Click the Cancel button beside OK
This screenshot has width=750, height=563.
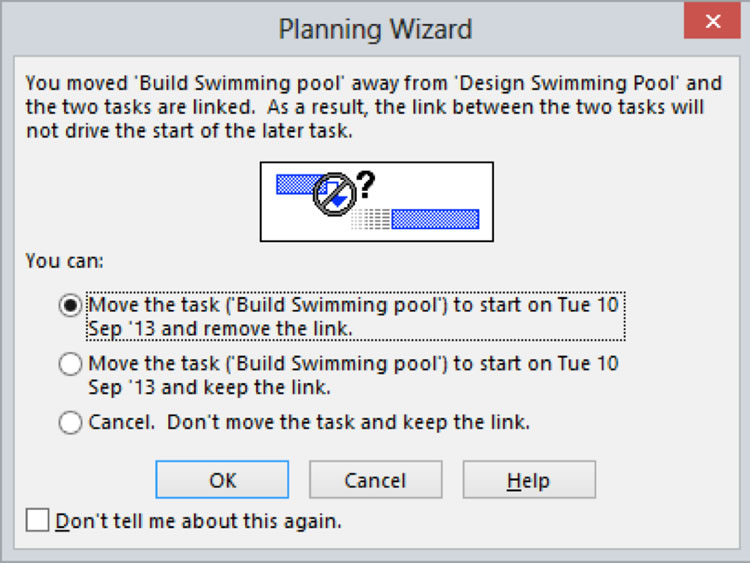coord(375,480)
